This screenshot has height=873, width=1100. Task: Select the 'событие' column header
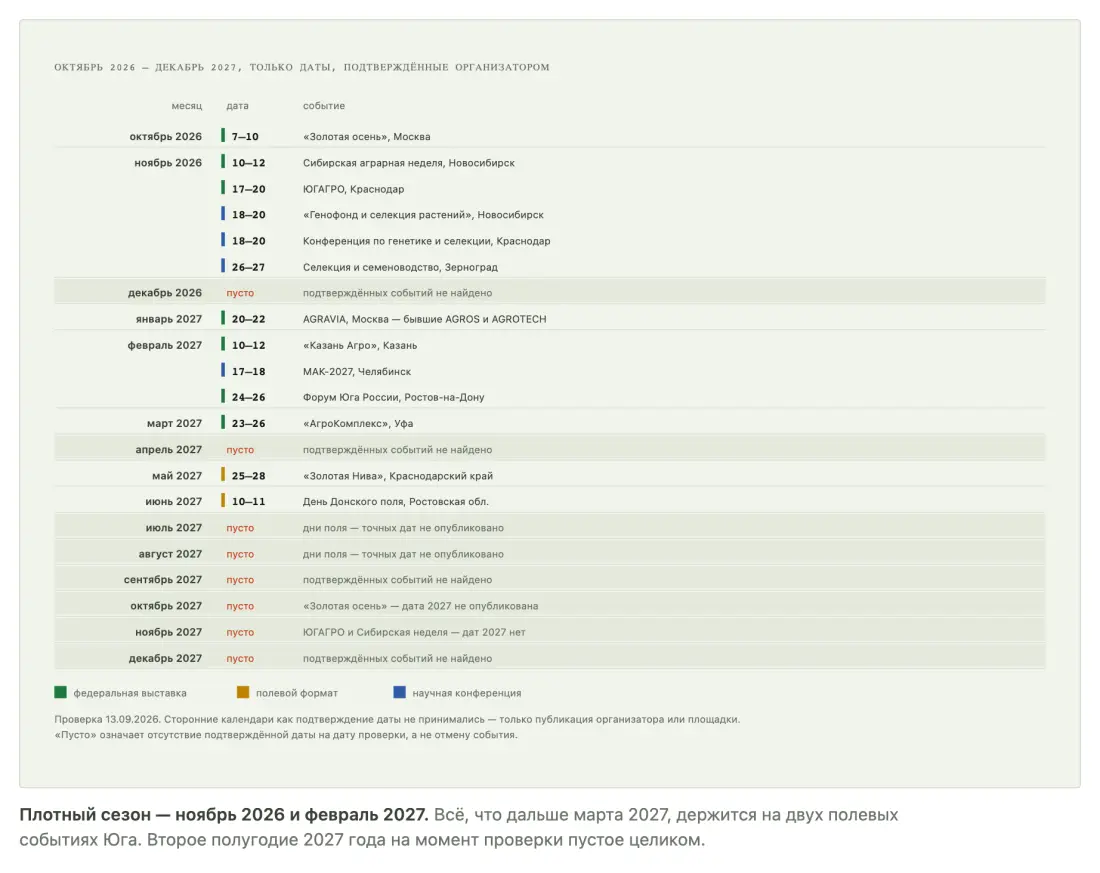coord(323,106)
